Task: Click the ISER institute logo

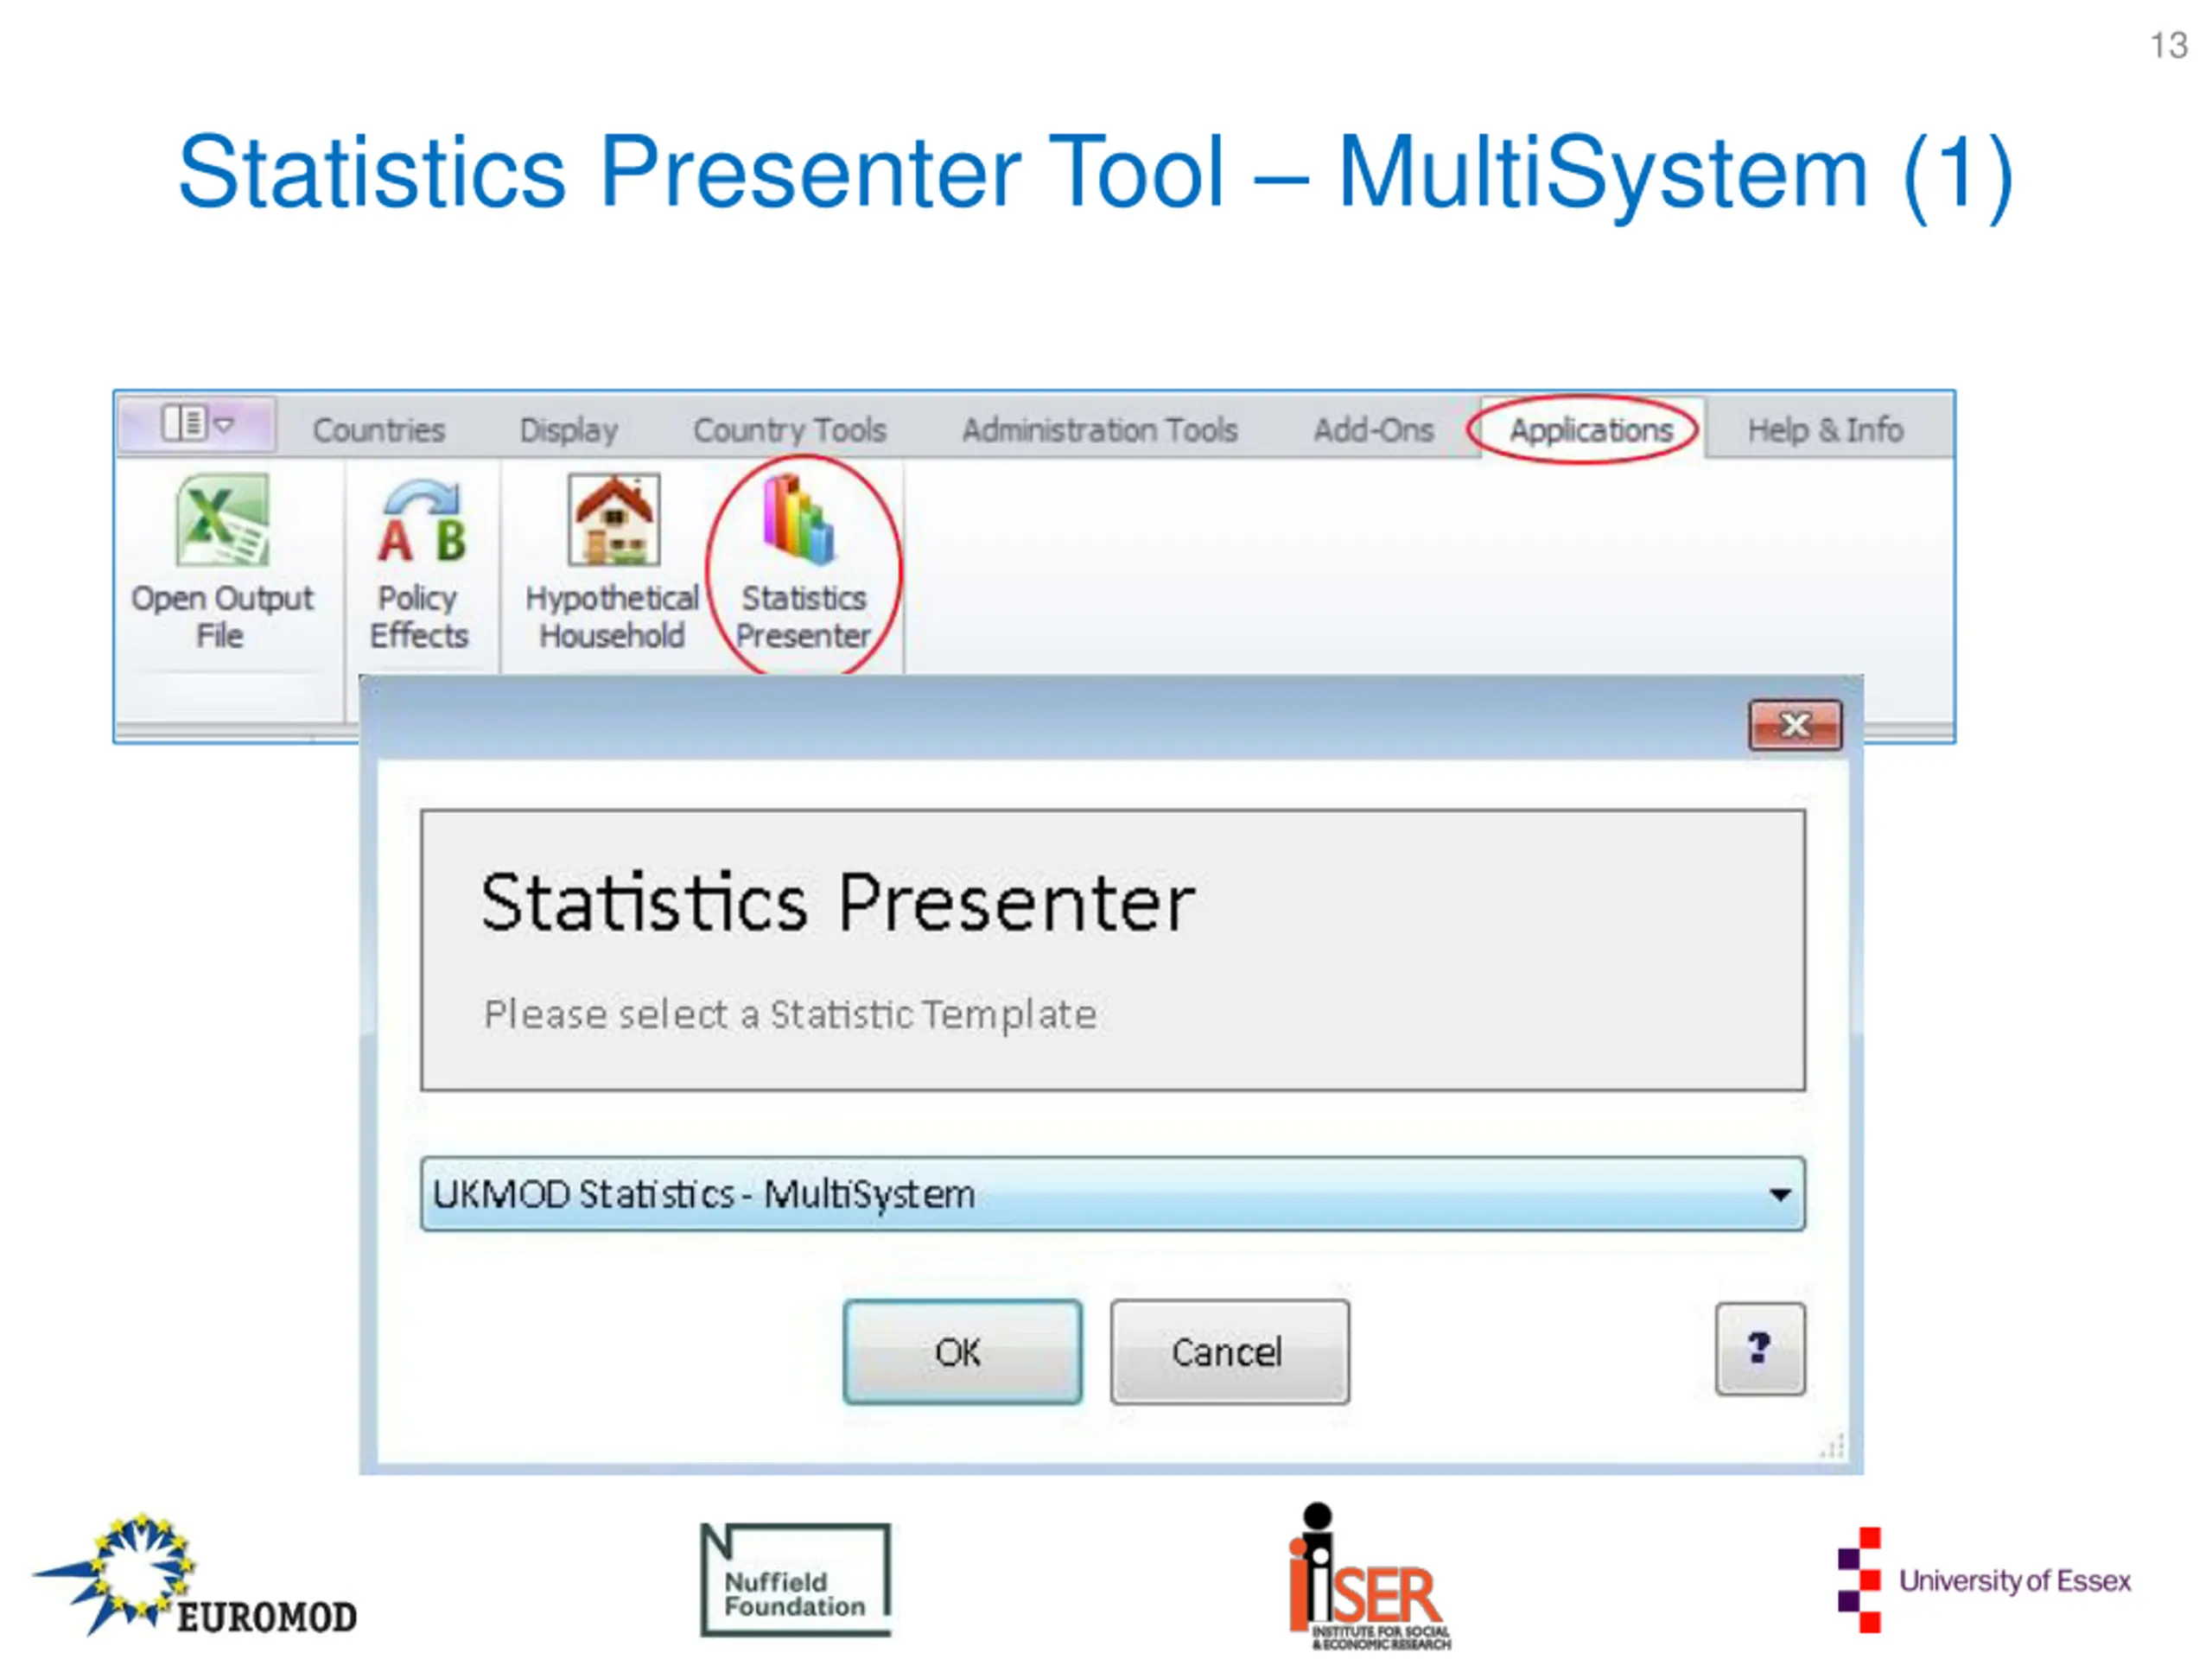Action: click(1369, 1577)
